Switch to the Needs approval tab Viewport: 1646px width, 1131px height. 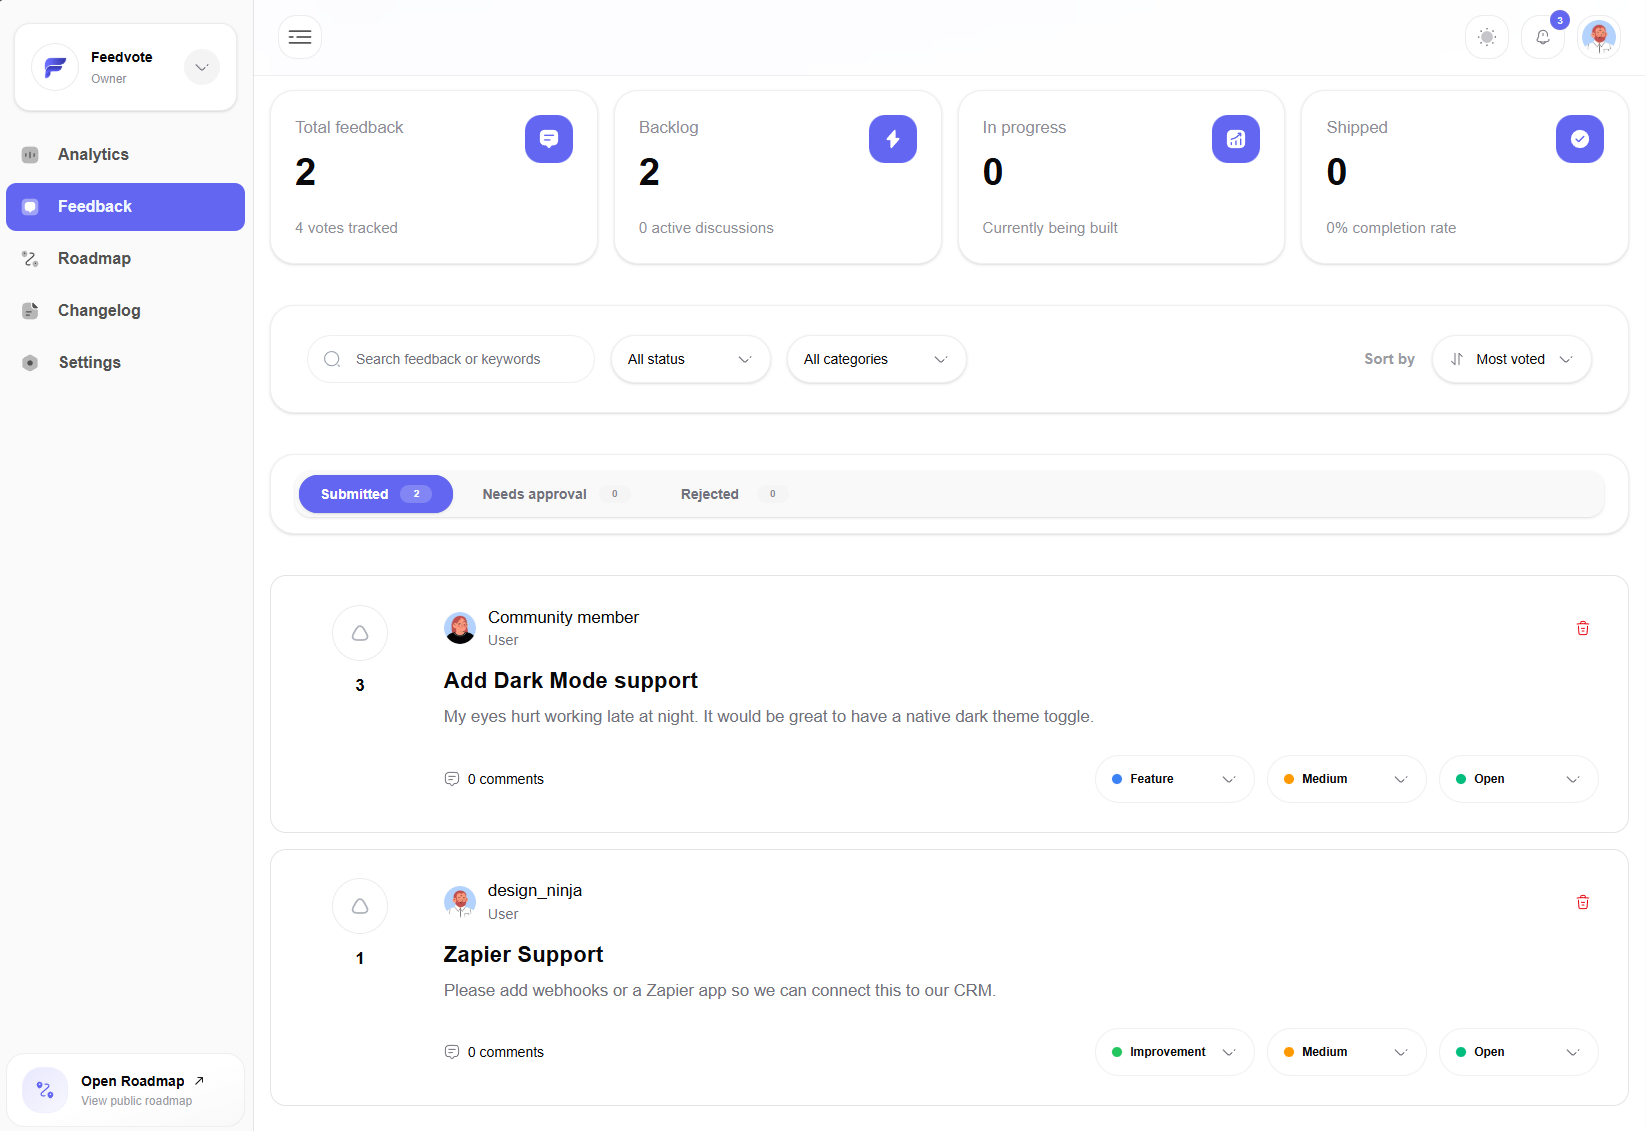pos(534,493)
